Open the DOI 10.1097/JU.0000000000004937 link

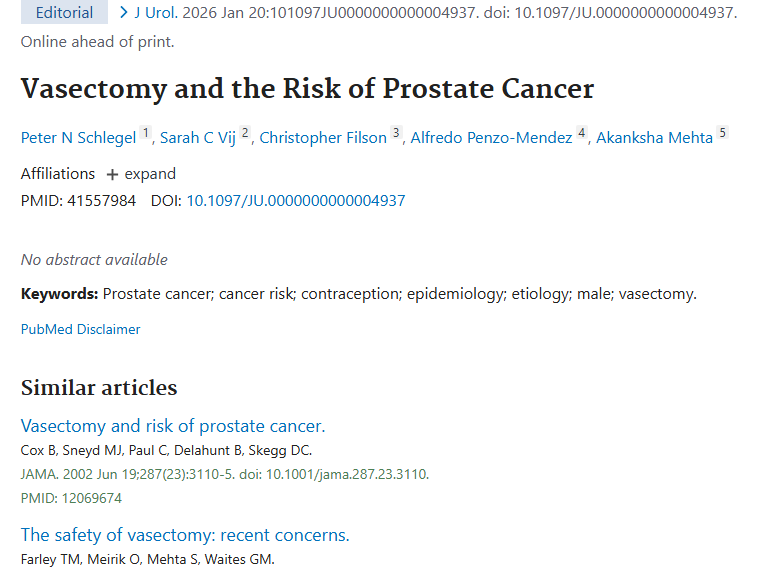[x=295, y=201]
